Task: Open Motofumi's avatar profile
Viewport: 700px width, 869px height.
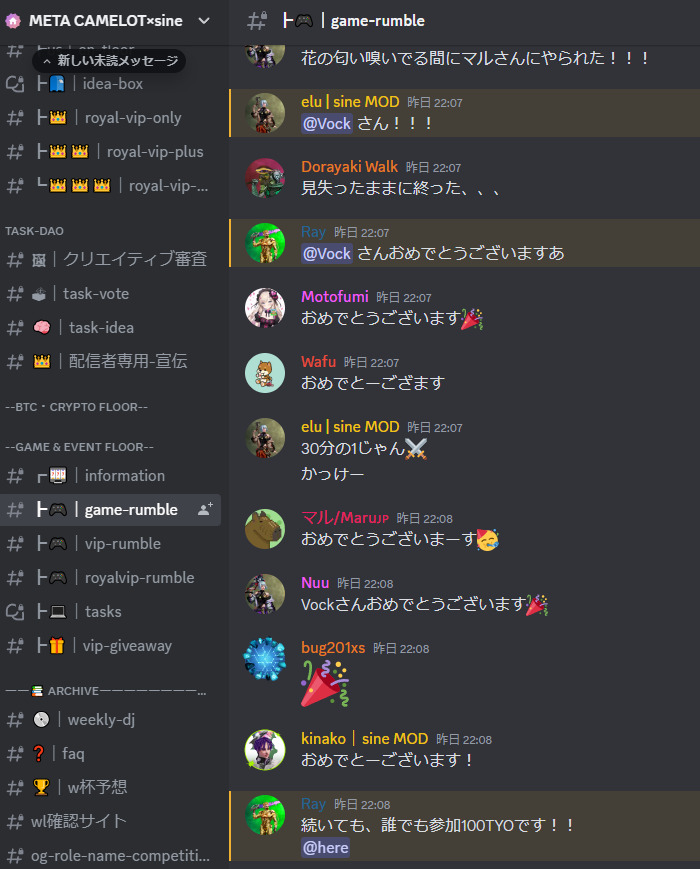Action: tap(265, 308)
